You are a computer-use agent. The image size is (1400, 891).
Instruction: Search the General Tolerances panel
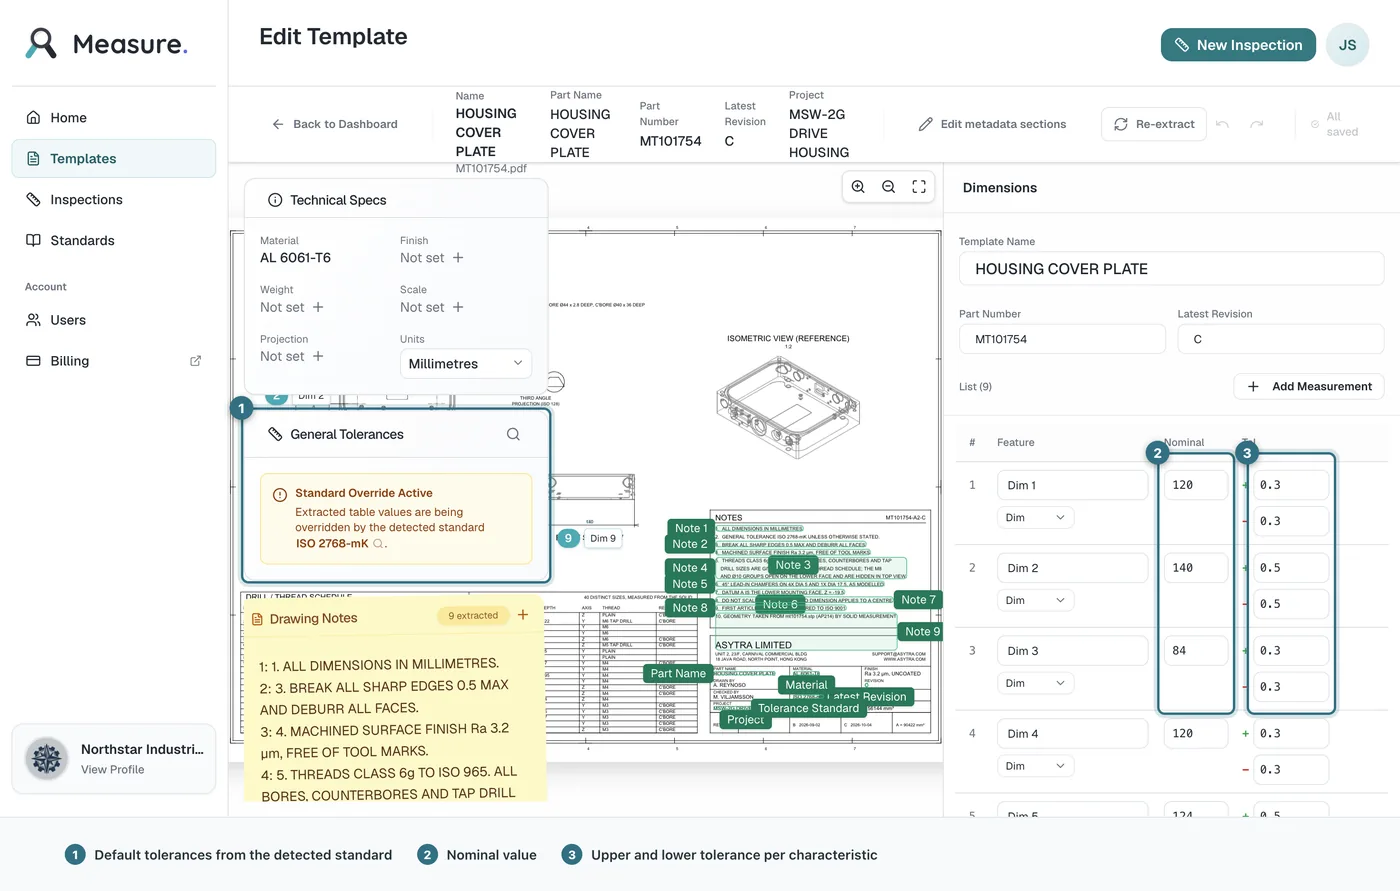click(x=513, y=434)
